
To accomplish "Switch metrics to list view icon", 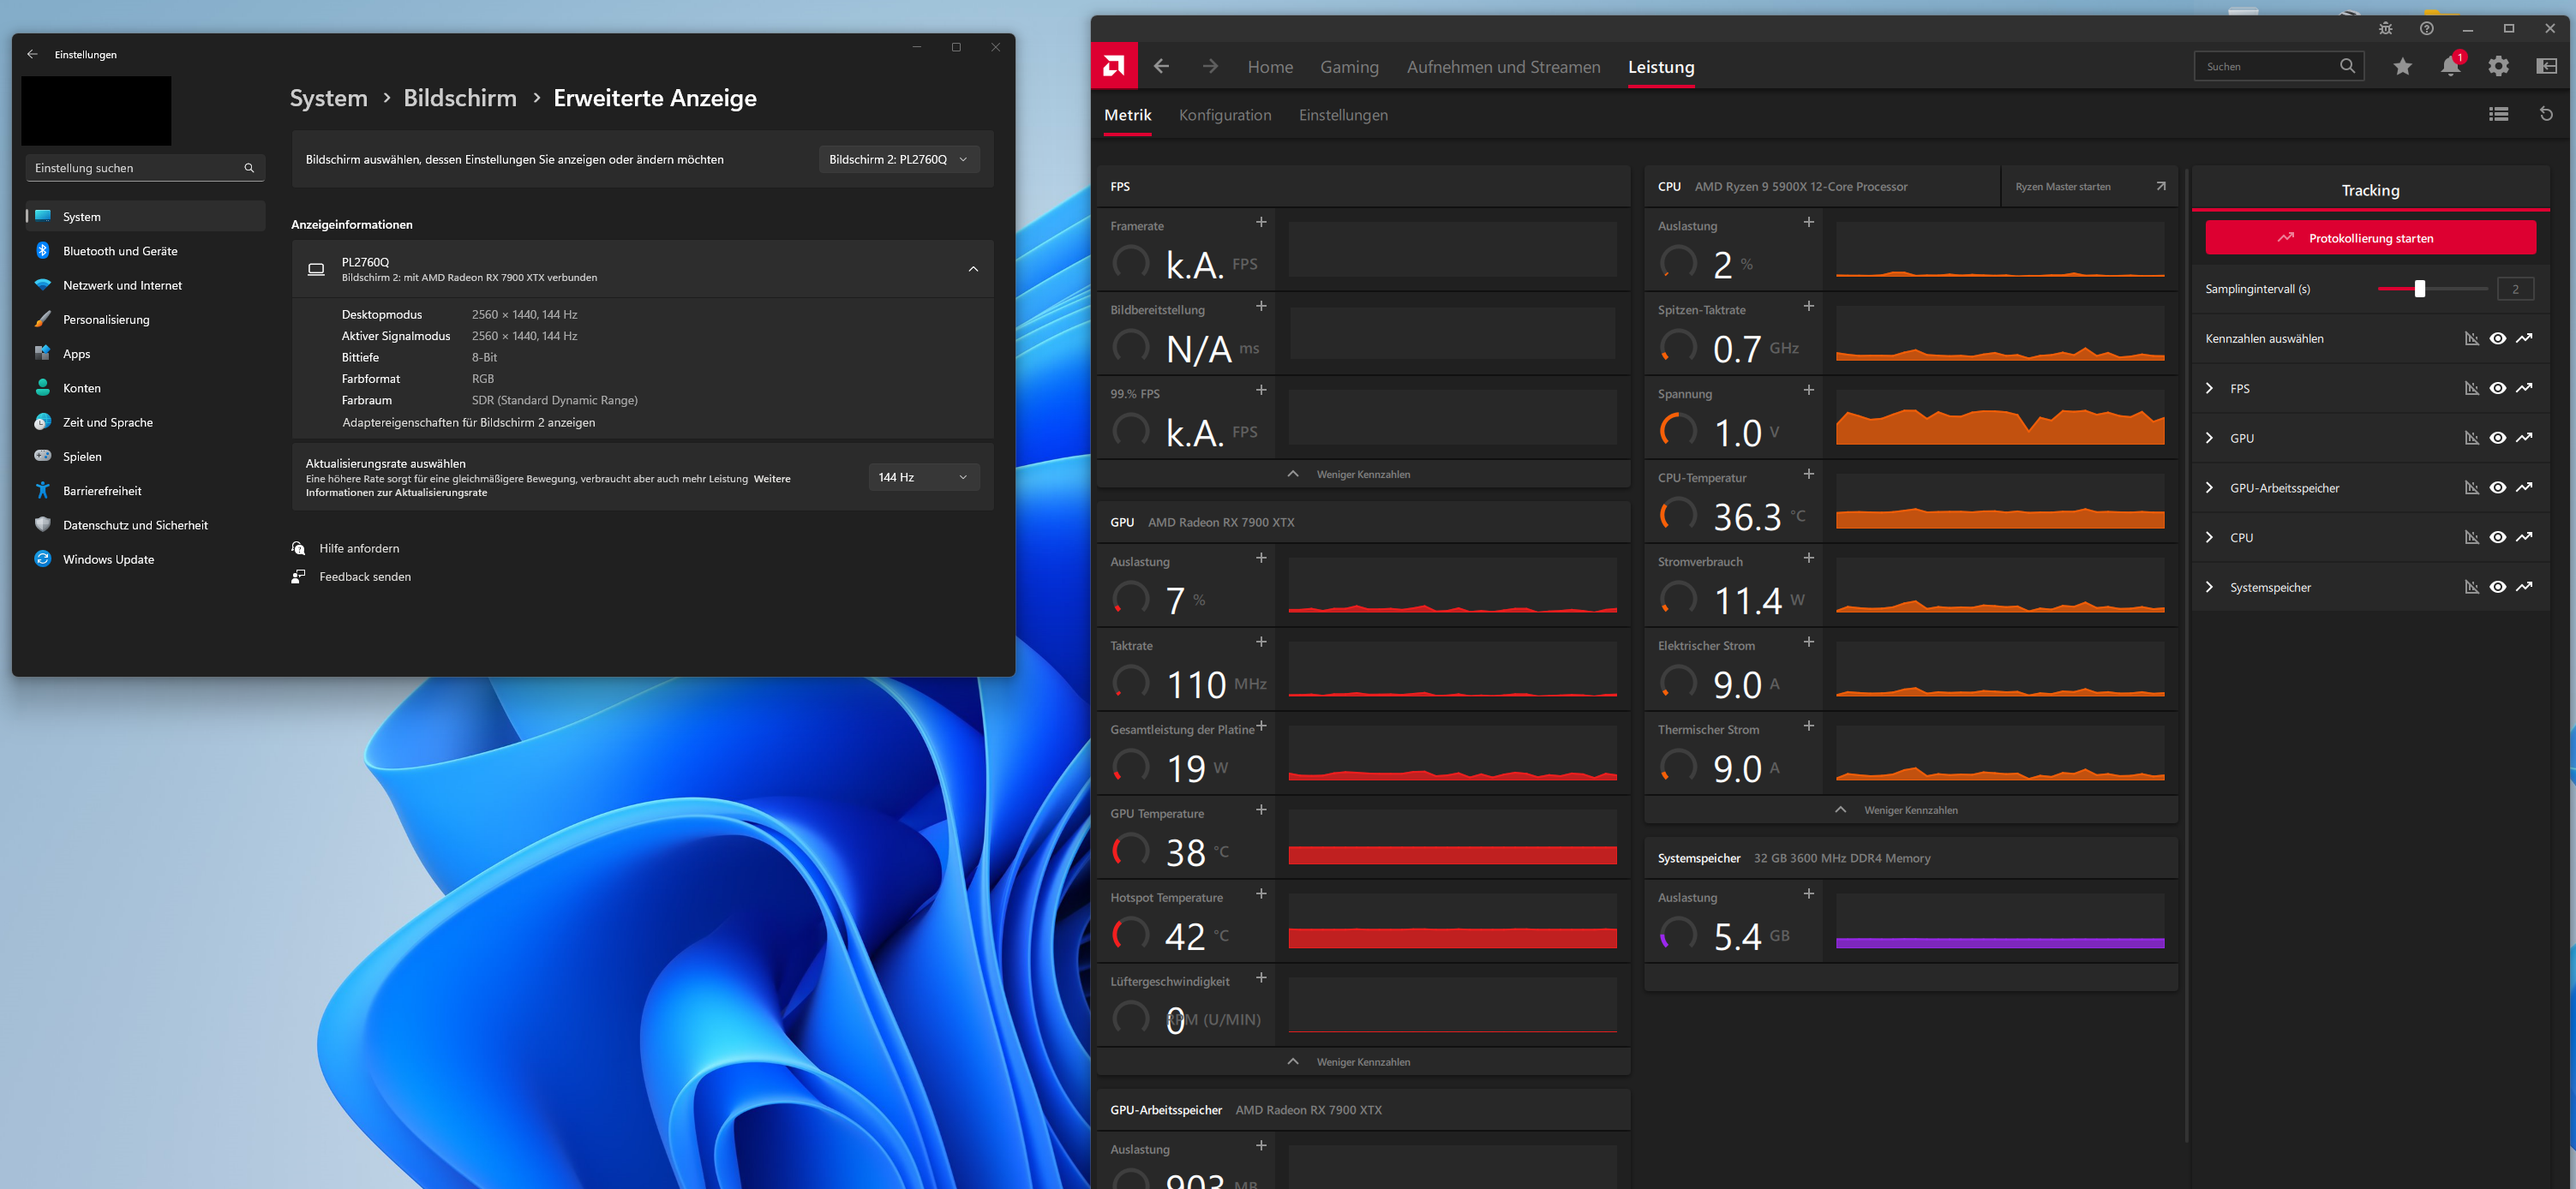I will point(2498,114).
